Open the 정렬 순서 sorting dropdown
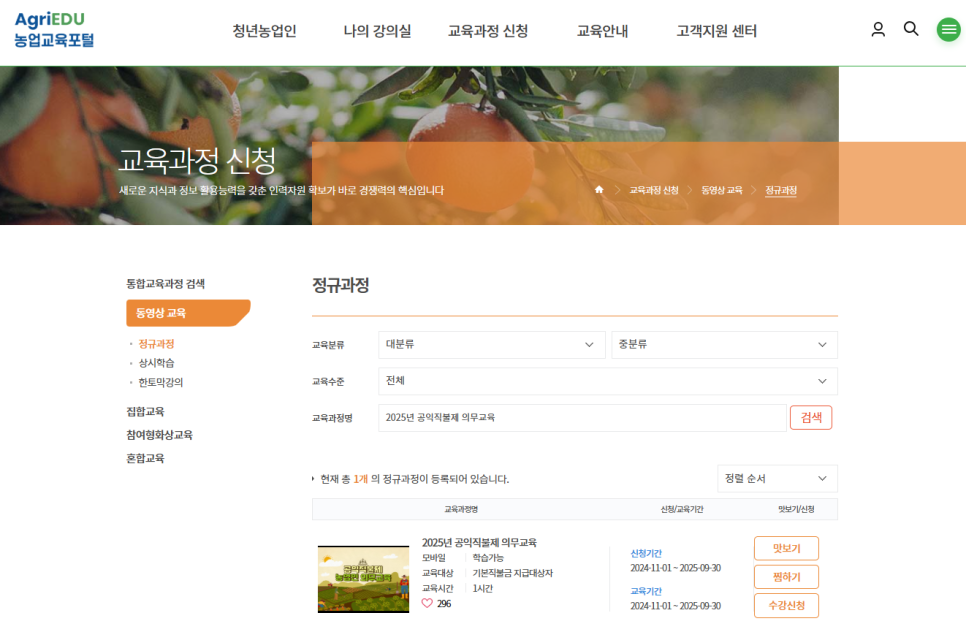The image size is (966, 632). point(777,479)
